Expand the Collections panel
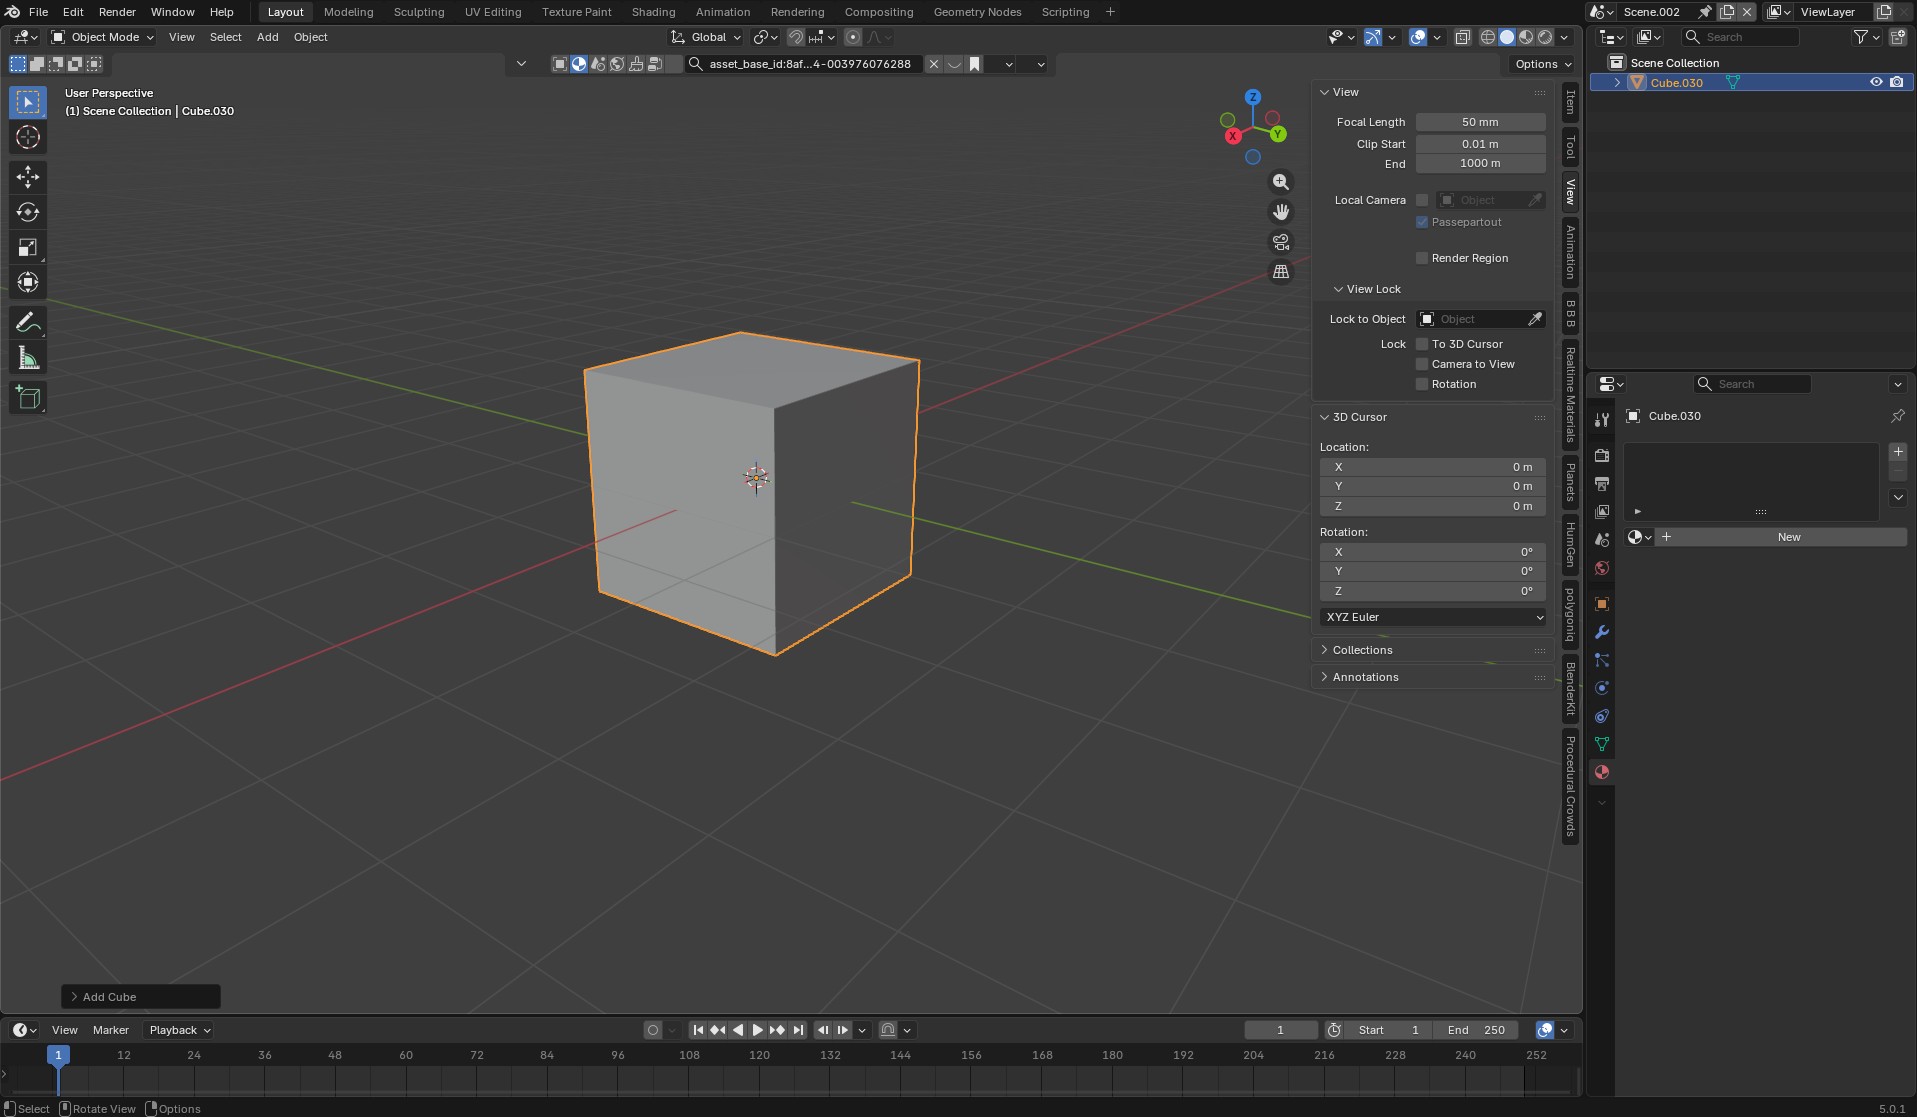The height and width of the screenshot is (1117, 1917). click(x=1362, y=650)
